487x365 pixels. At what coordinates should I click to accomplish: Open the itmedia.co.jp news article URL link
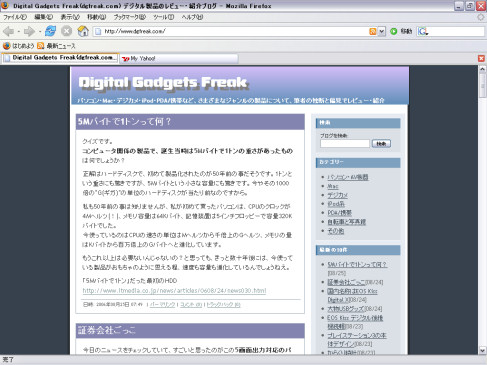point(174,291)
